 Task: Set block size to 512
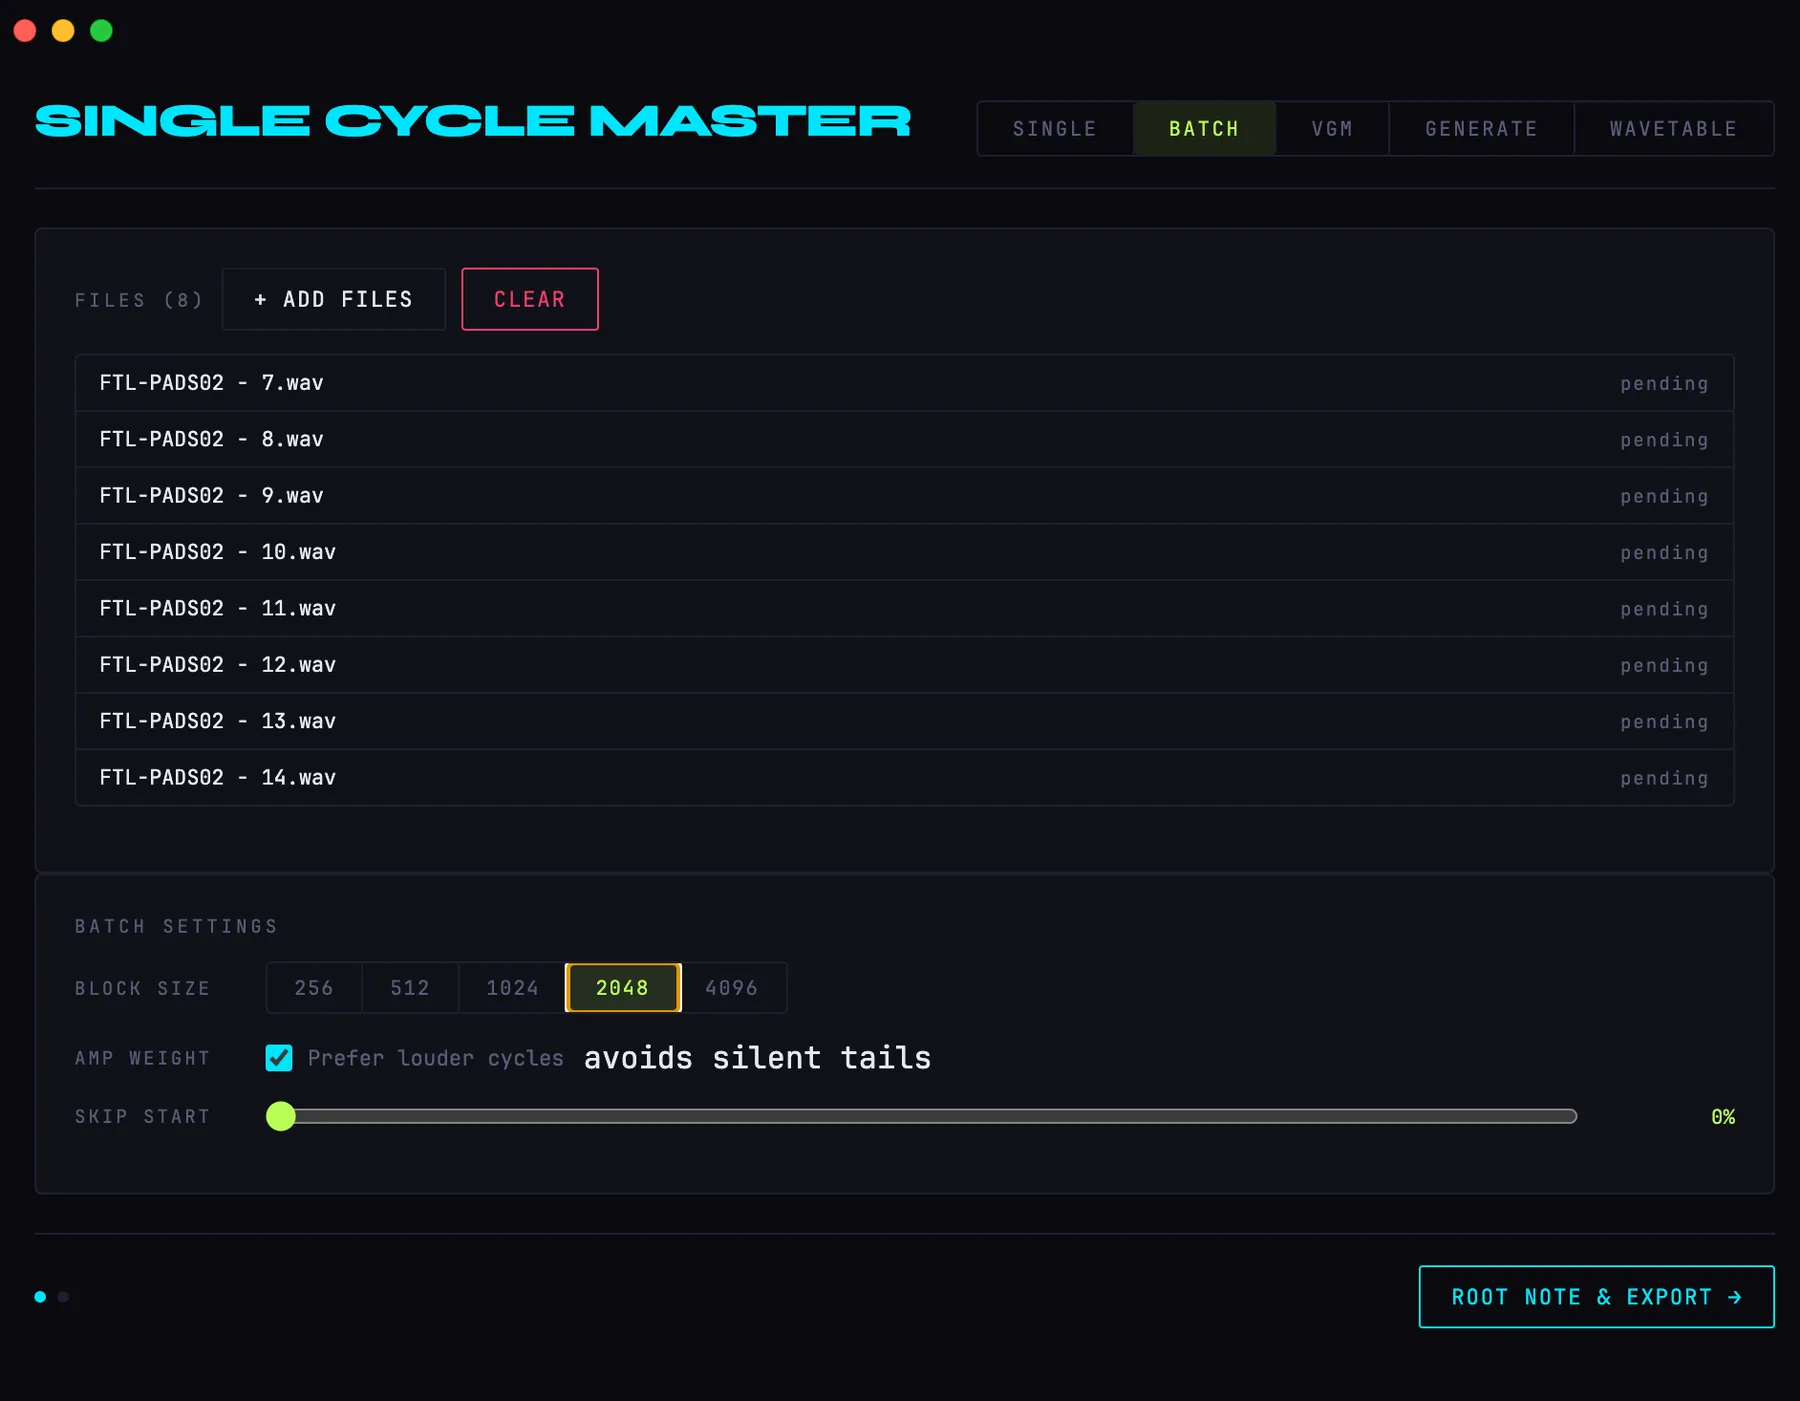(x=410, y=988)
